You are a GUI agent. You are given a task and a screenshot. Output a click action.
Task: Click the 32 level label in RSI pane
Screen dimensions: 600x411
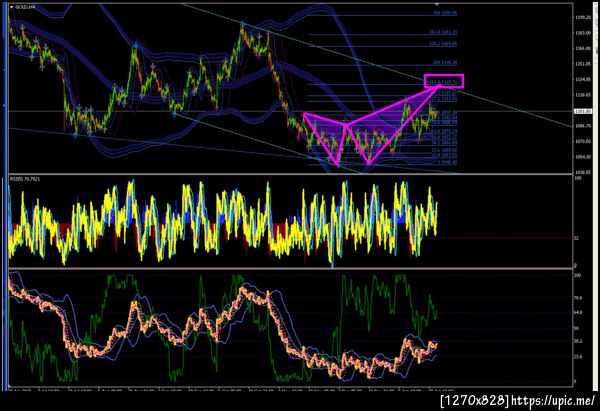(577, 238)
